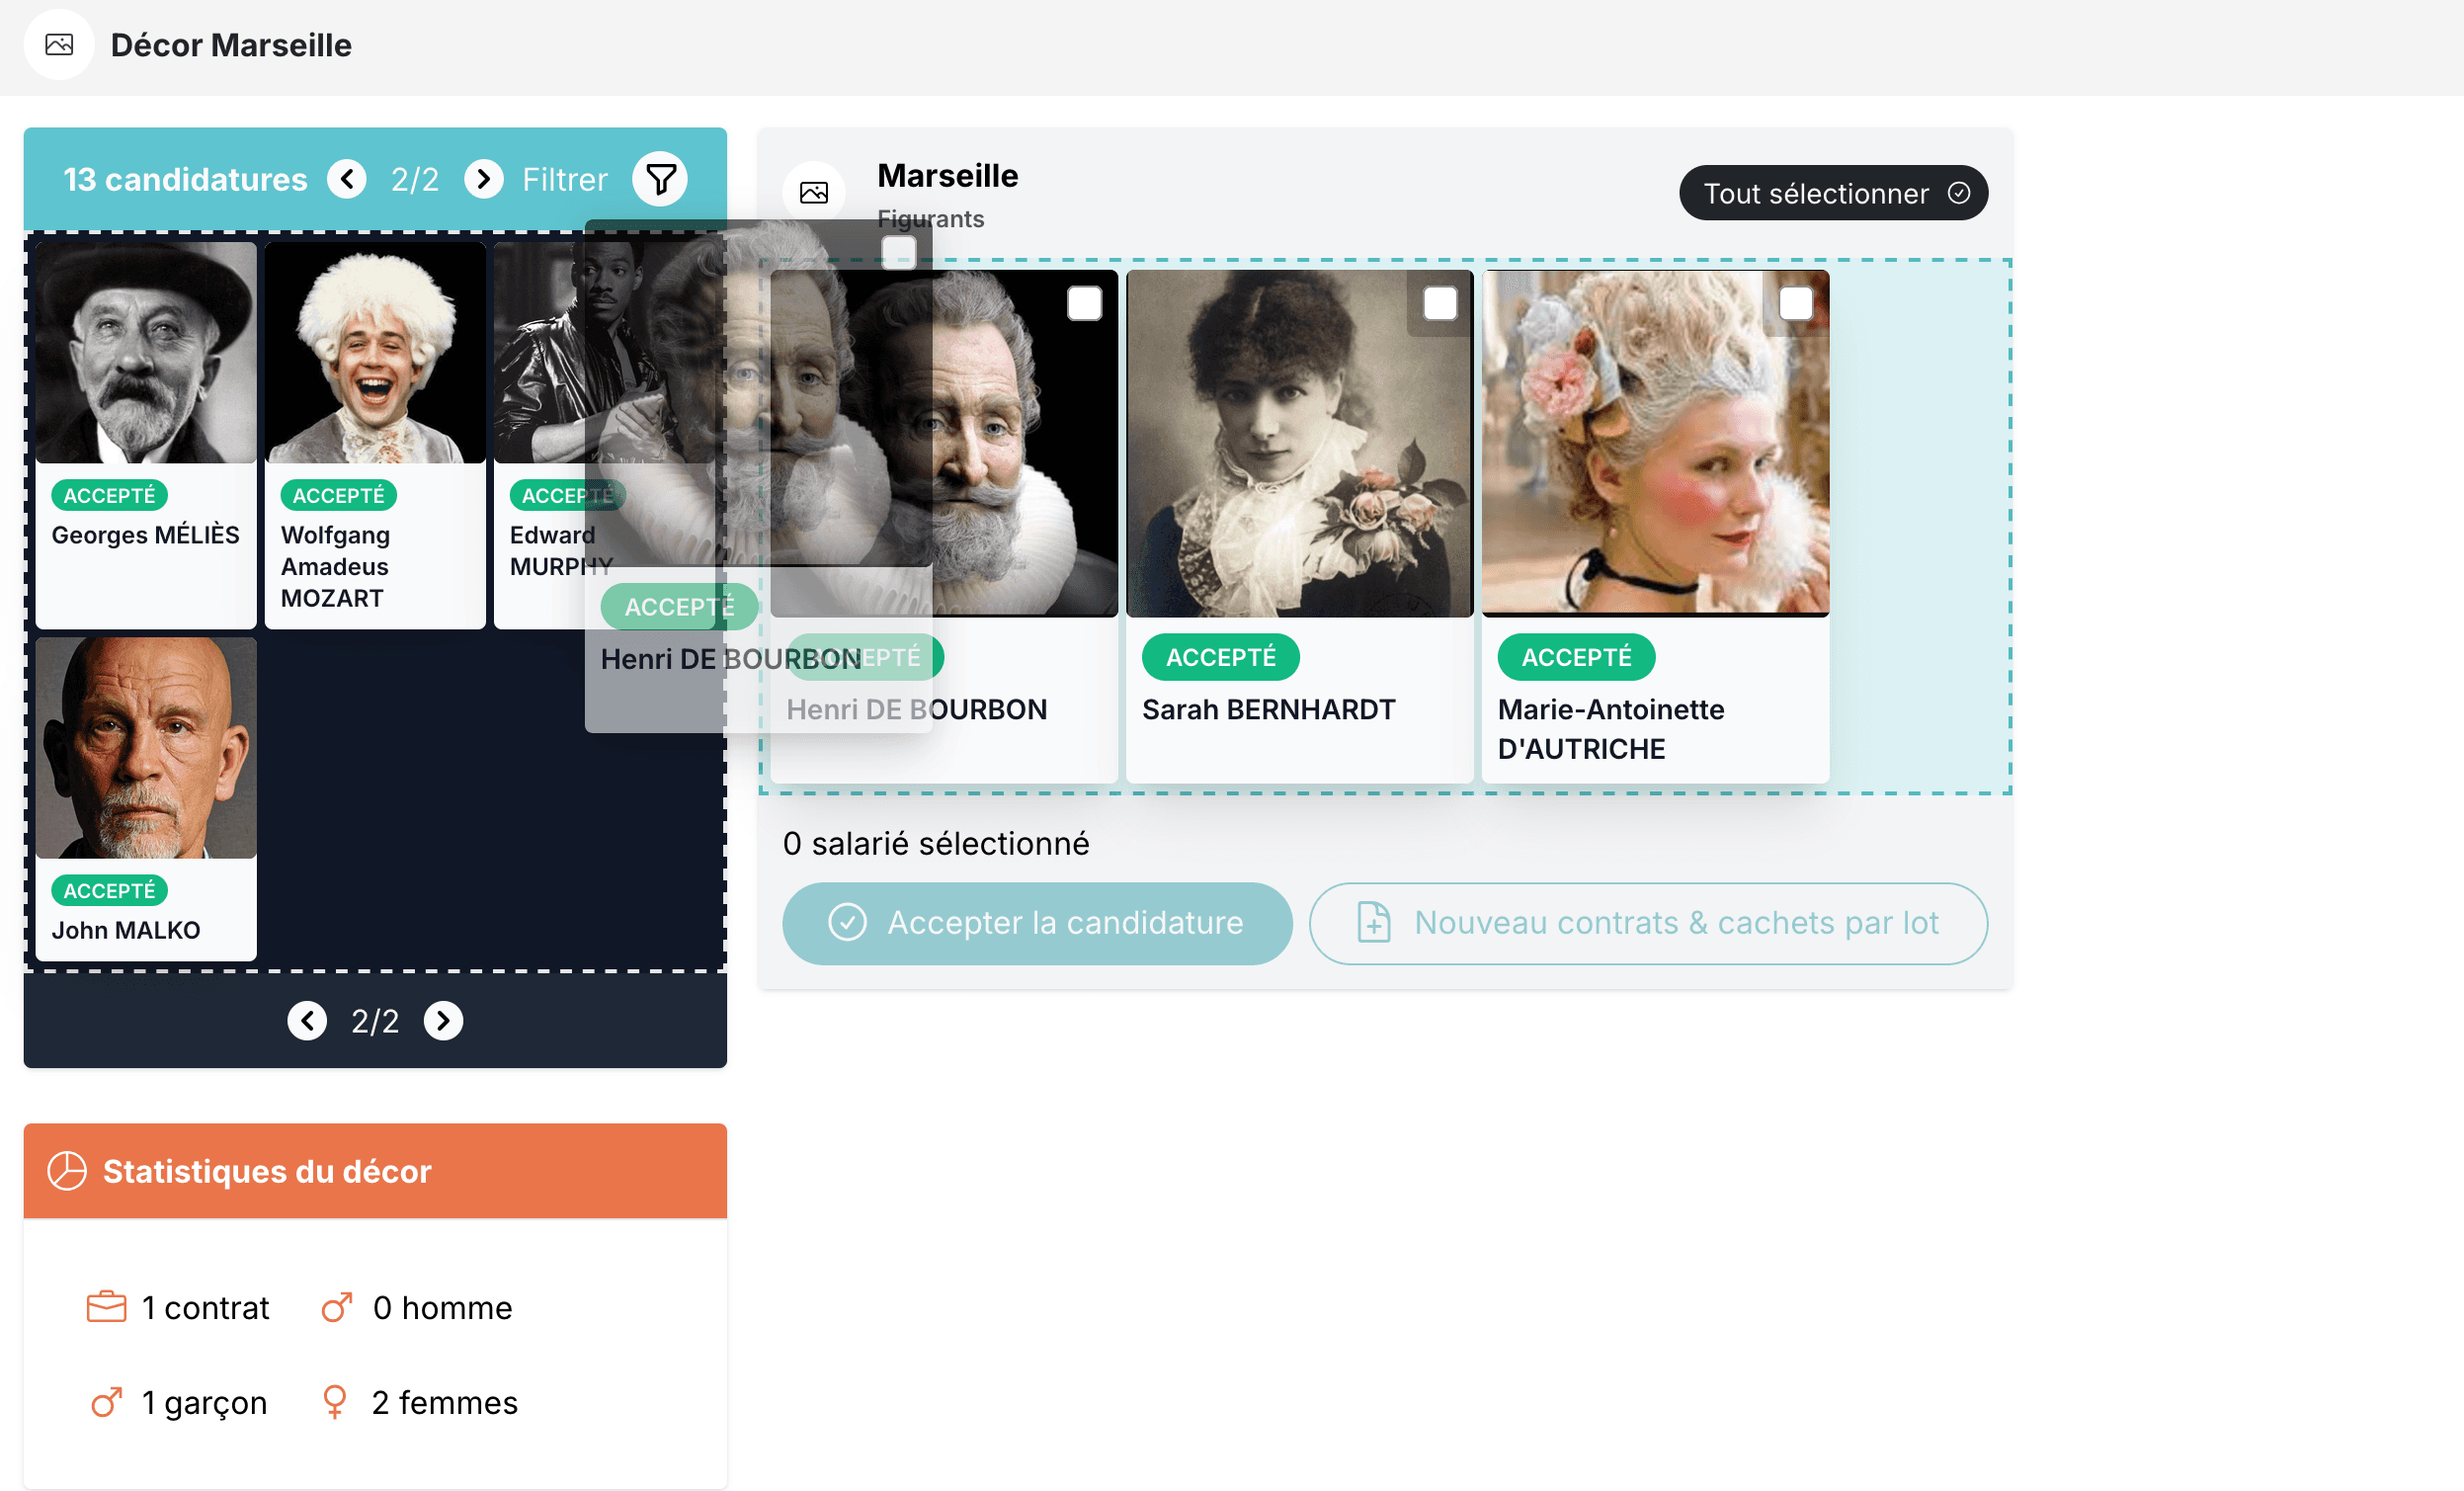This screenshot has width=2464, height=1491.
Task: Go to next page at bottom of candidatures panel
Action: 443,1021
